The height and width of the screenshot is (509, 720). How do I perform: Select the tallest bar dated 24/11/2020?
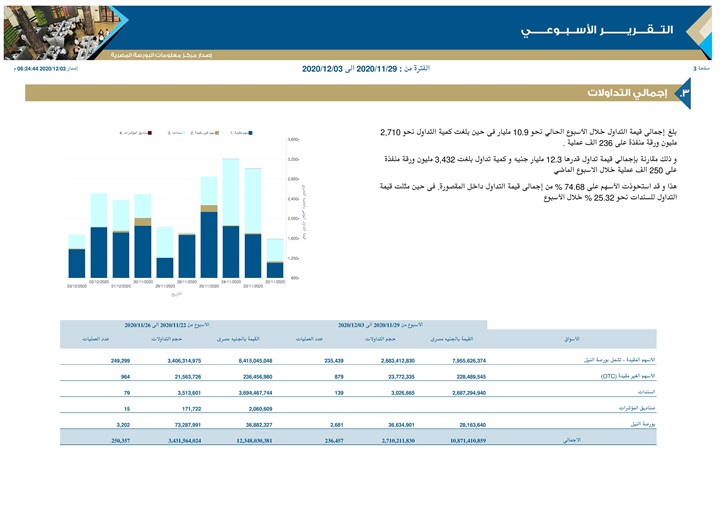click(x=231, y=218)
